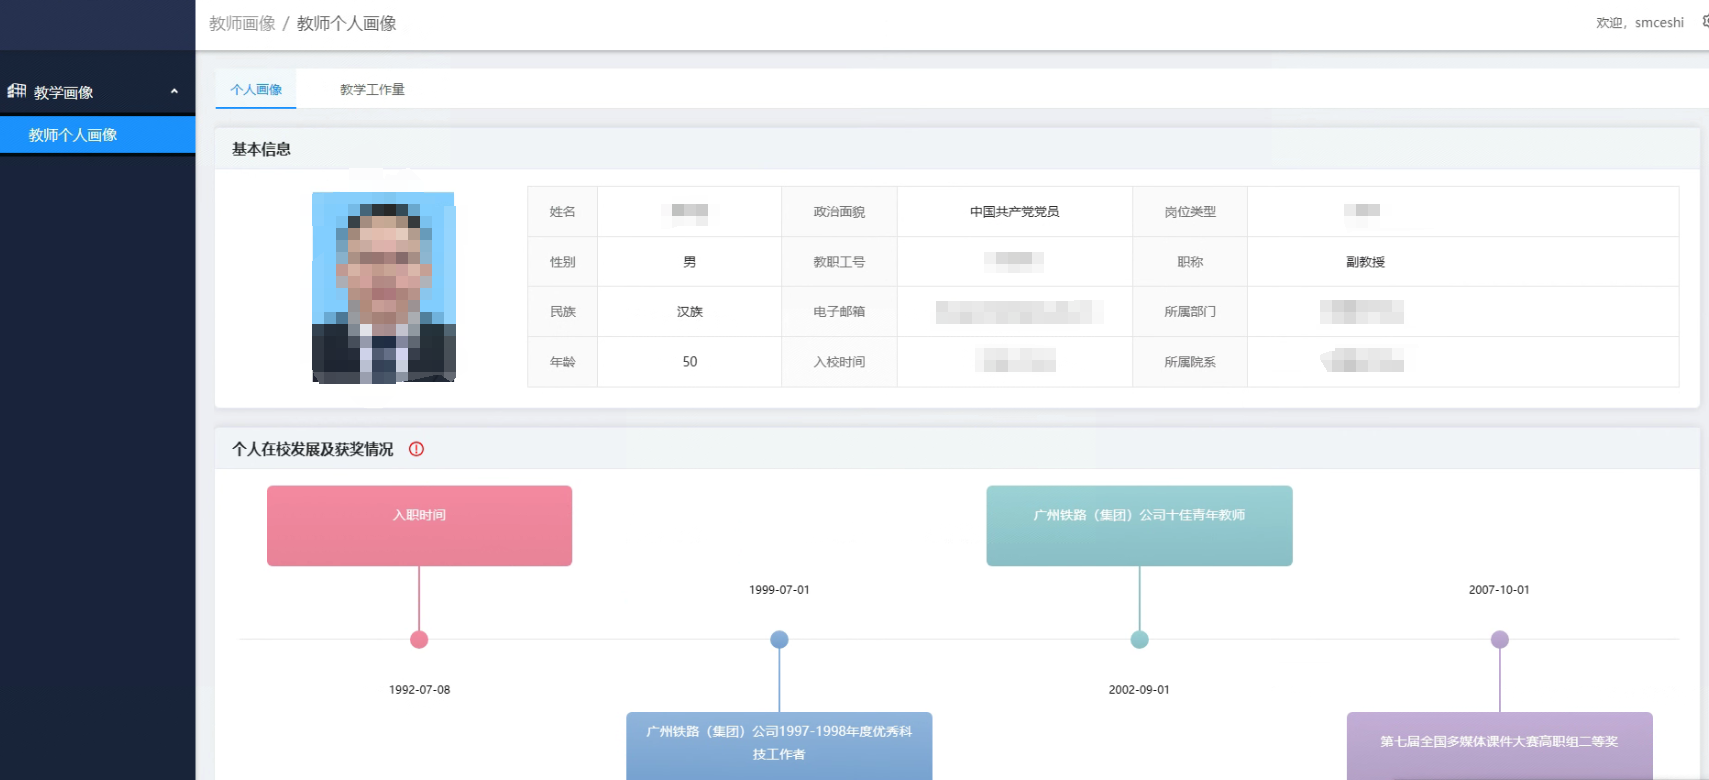Select the blue timeline dot for 1999-07-01
This screenshot has height=780, width=1709.
779,640
